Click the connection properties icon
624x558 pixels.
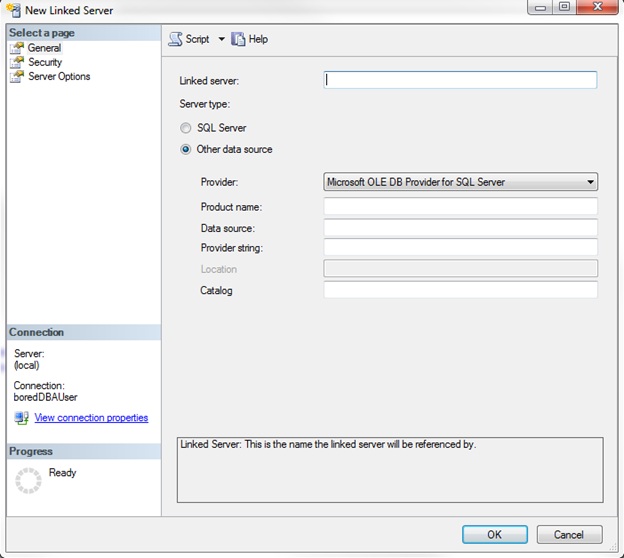point(22,418)
